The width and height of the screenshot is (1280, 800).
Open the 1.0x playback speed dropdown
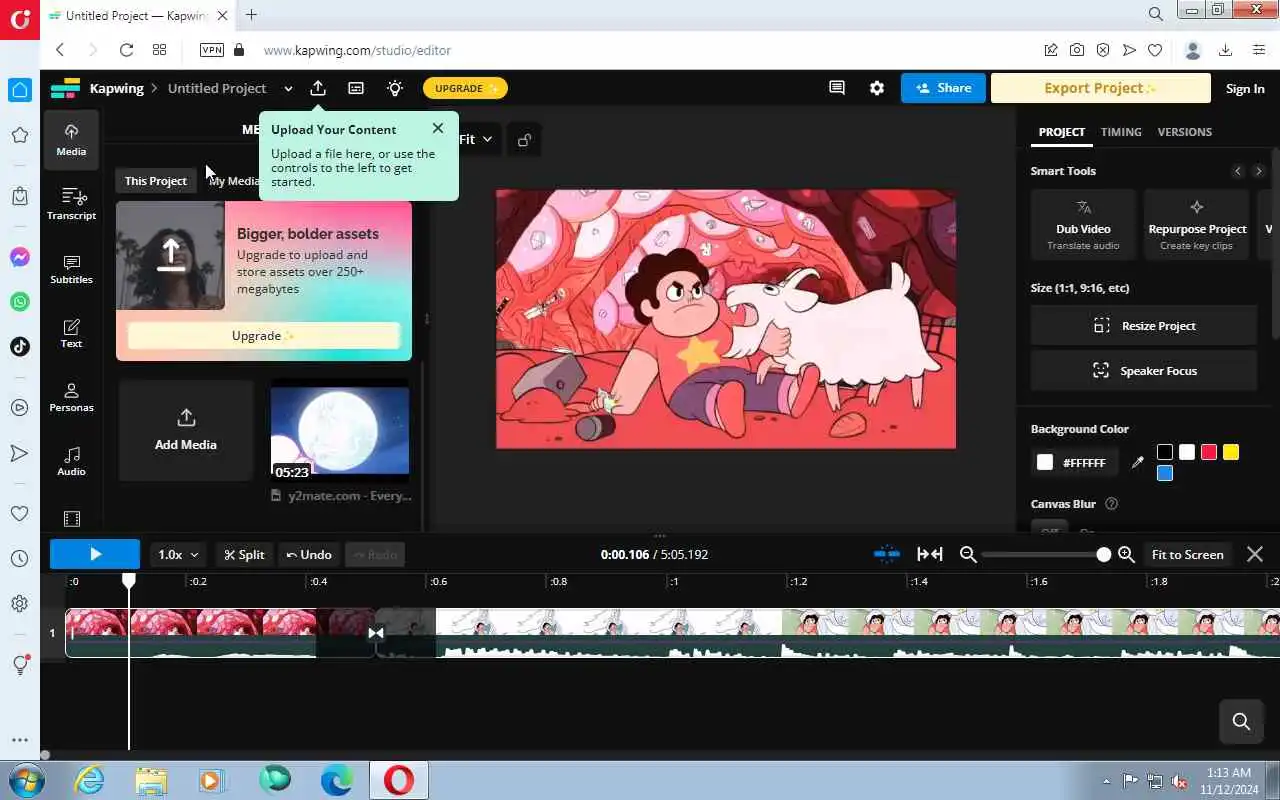click(x=179, y=554)
